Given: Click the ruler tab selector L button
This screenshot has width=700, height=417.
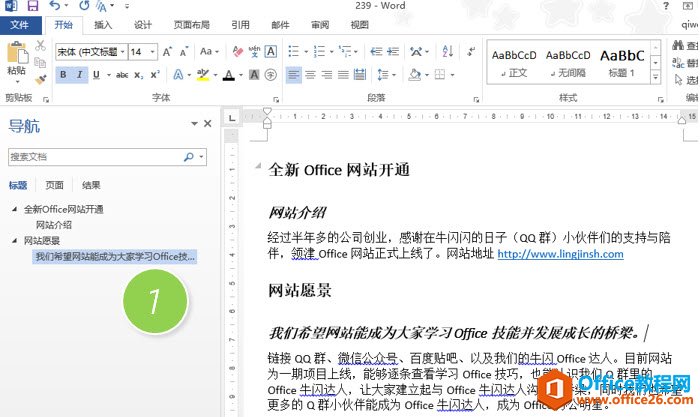Looking at the screenshot, I should (231, 118).
